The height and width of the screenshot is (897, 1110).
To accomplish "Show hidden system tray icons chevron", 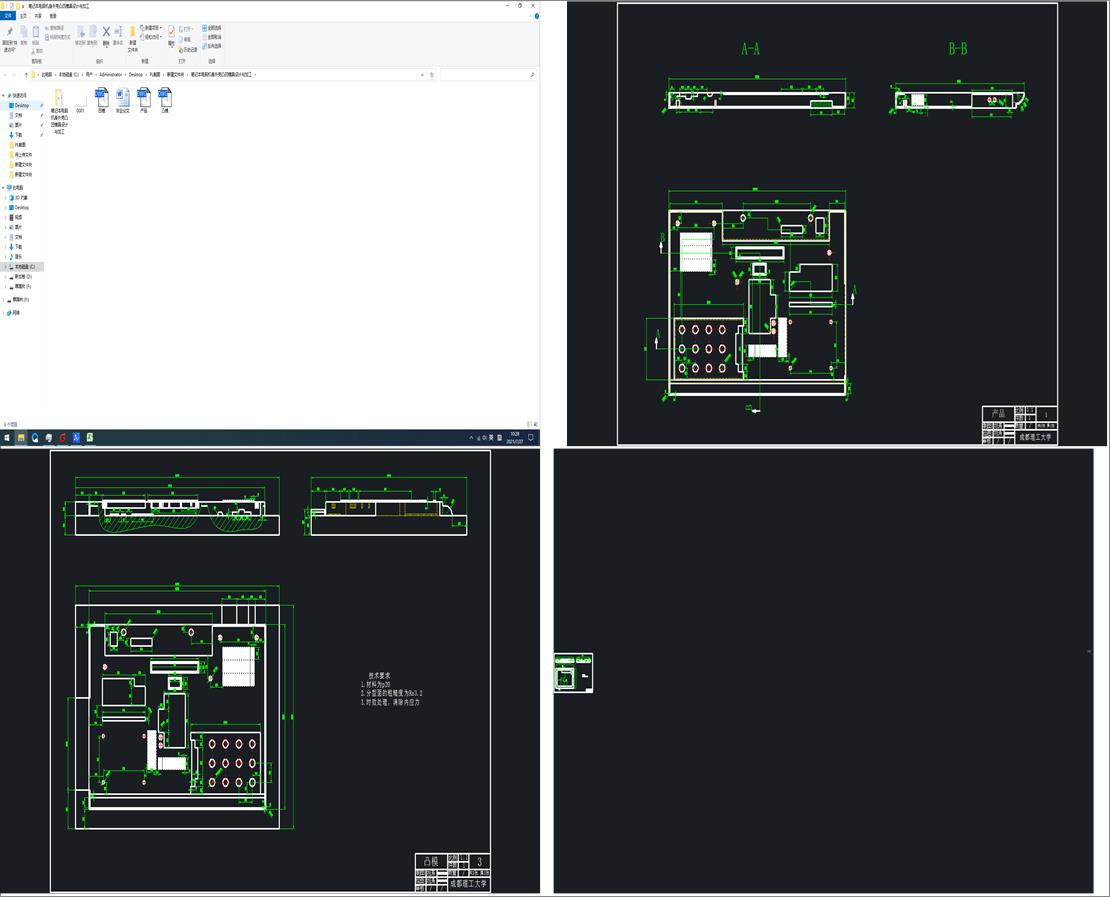I will coord(471,438).
